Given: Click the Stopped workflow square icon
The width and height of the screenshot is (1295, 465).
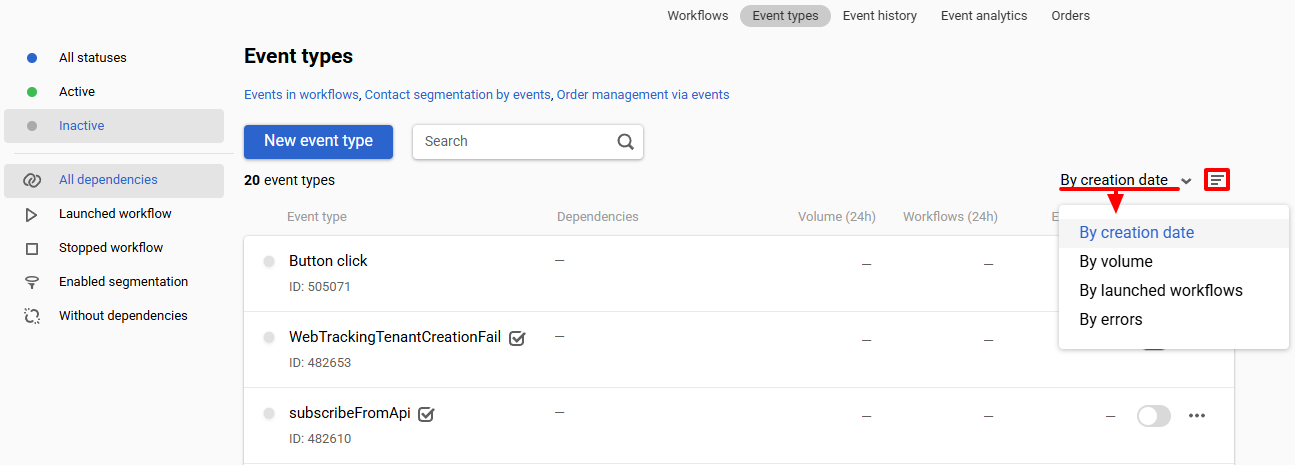Looking at the screenshot, I should (x=32, y=248).
